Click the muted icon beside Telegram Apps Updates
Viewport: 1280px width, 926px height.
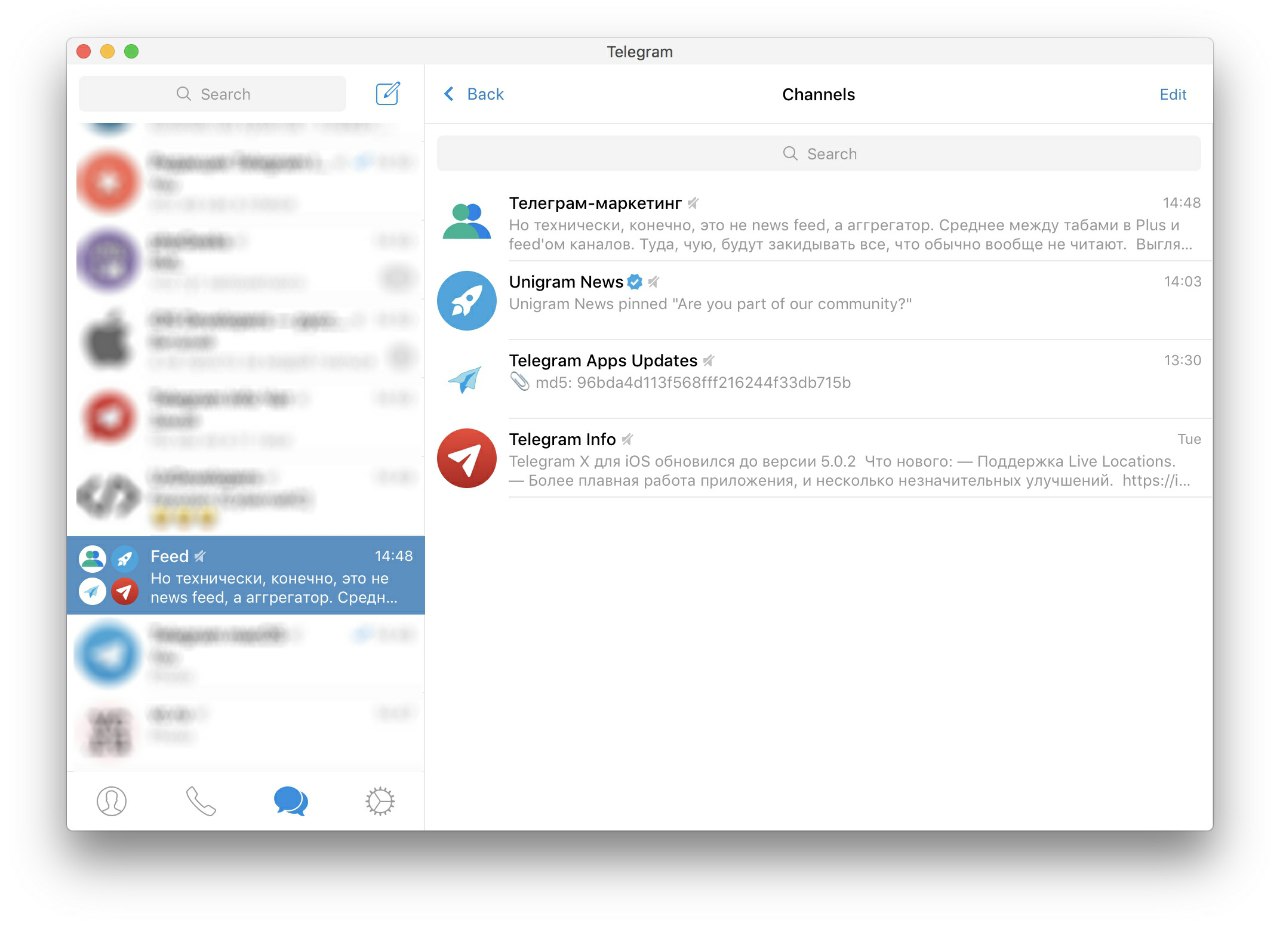pyautogui.click(x=708, y=361)
